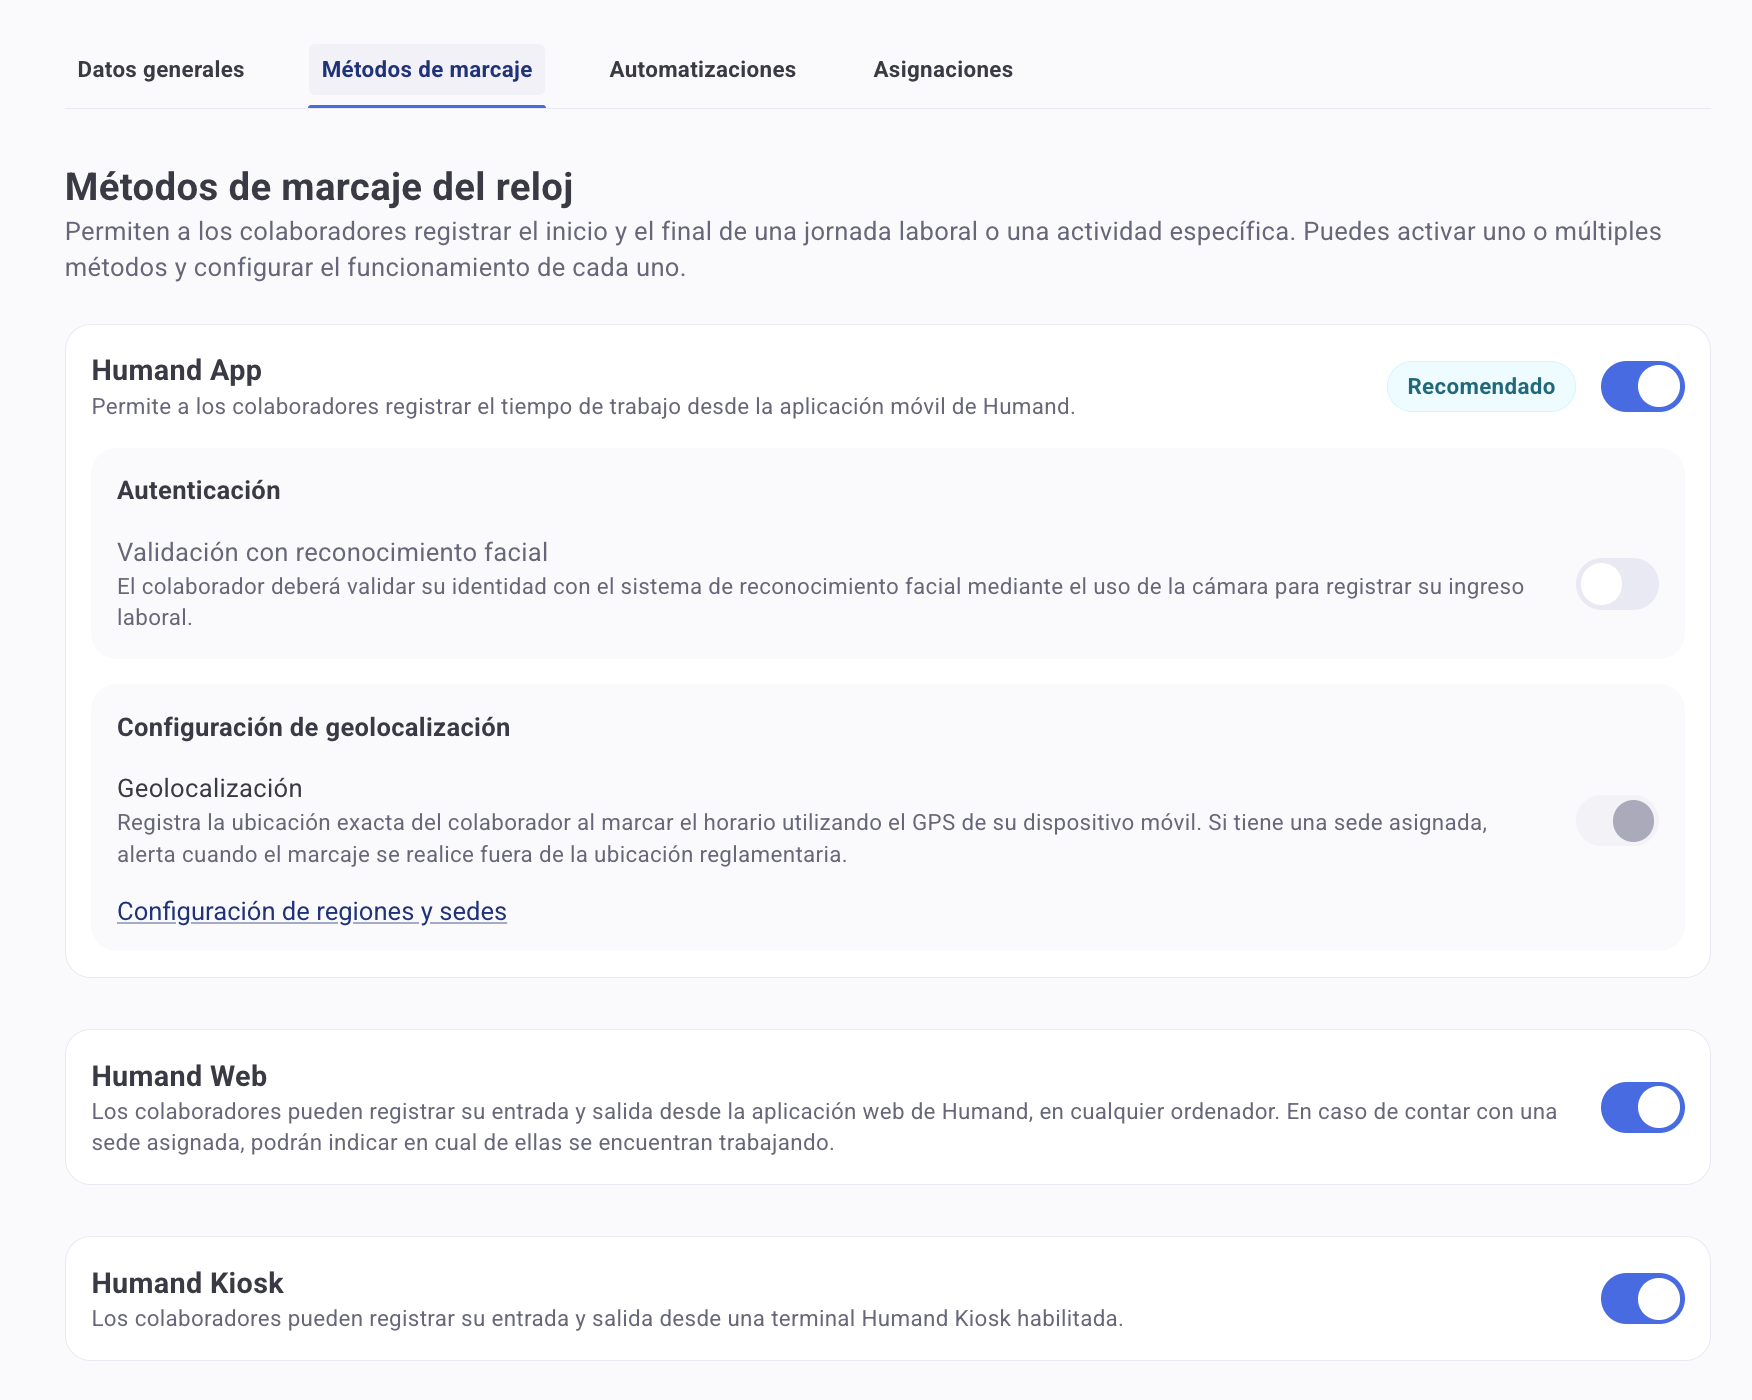Select the Métodos de marcaje tab
Image resolution: width=1752 pixels, height=1400 pixels.
[x=427, y=70]
